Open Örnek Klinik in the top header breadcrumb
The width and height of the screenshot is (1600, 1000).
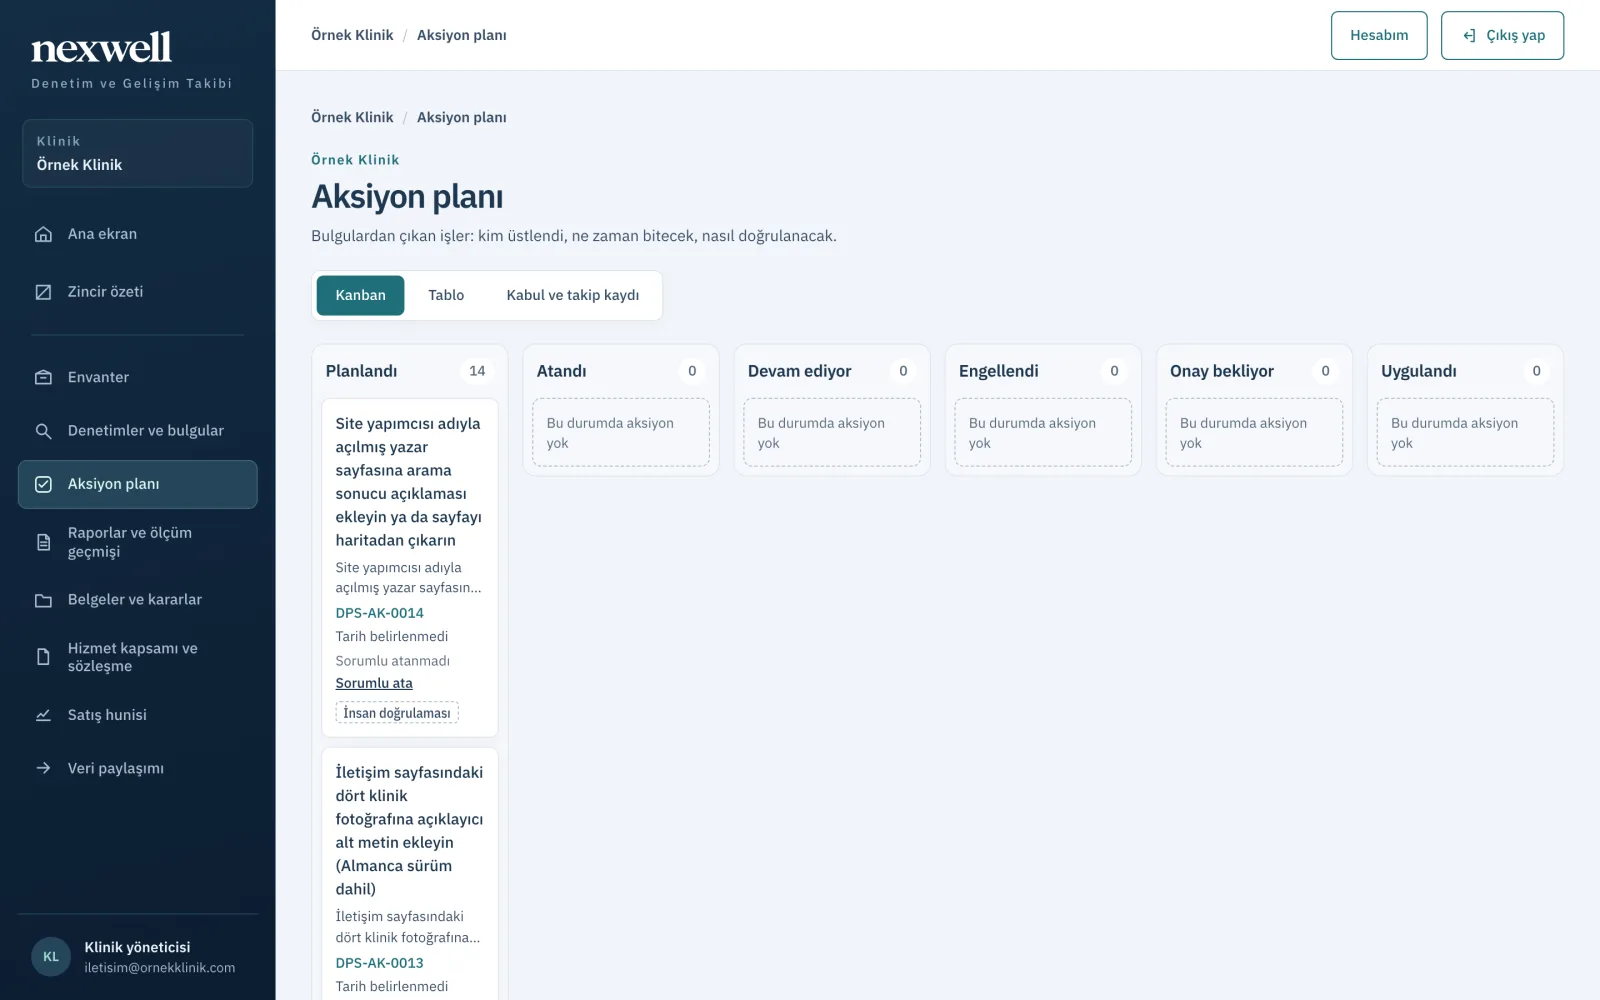click(352, 35)
